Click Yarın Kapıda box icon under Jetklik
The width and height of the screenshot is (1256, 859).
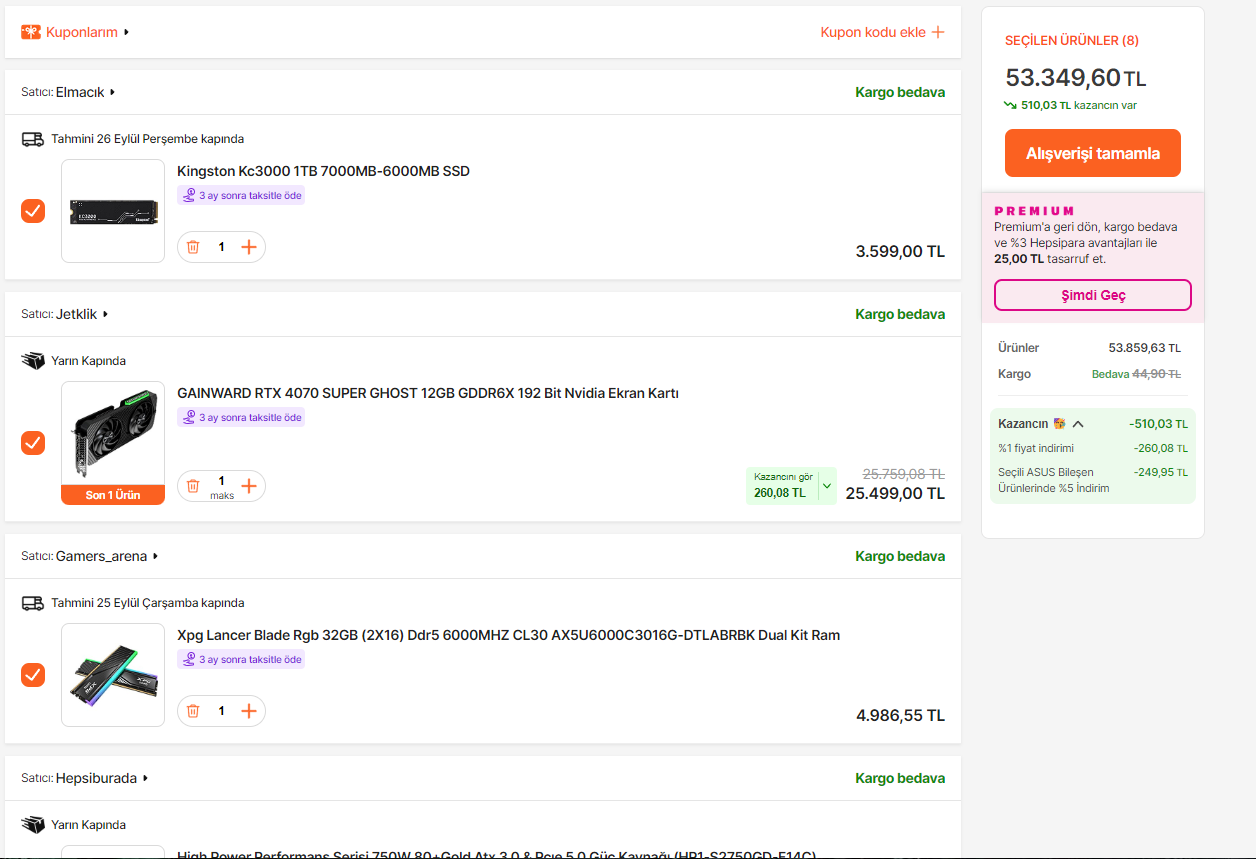click(x=33, y=361)
